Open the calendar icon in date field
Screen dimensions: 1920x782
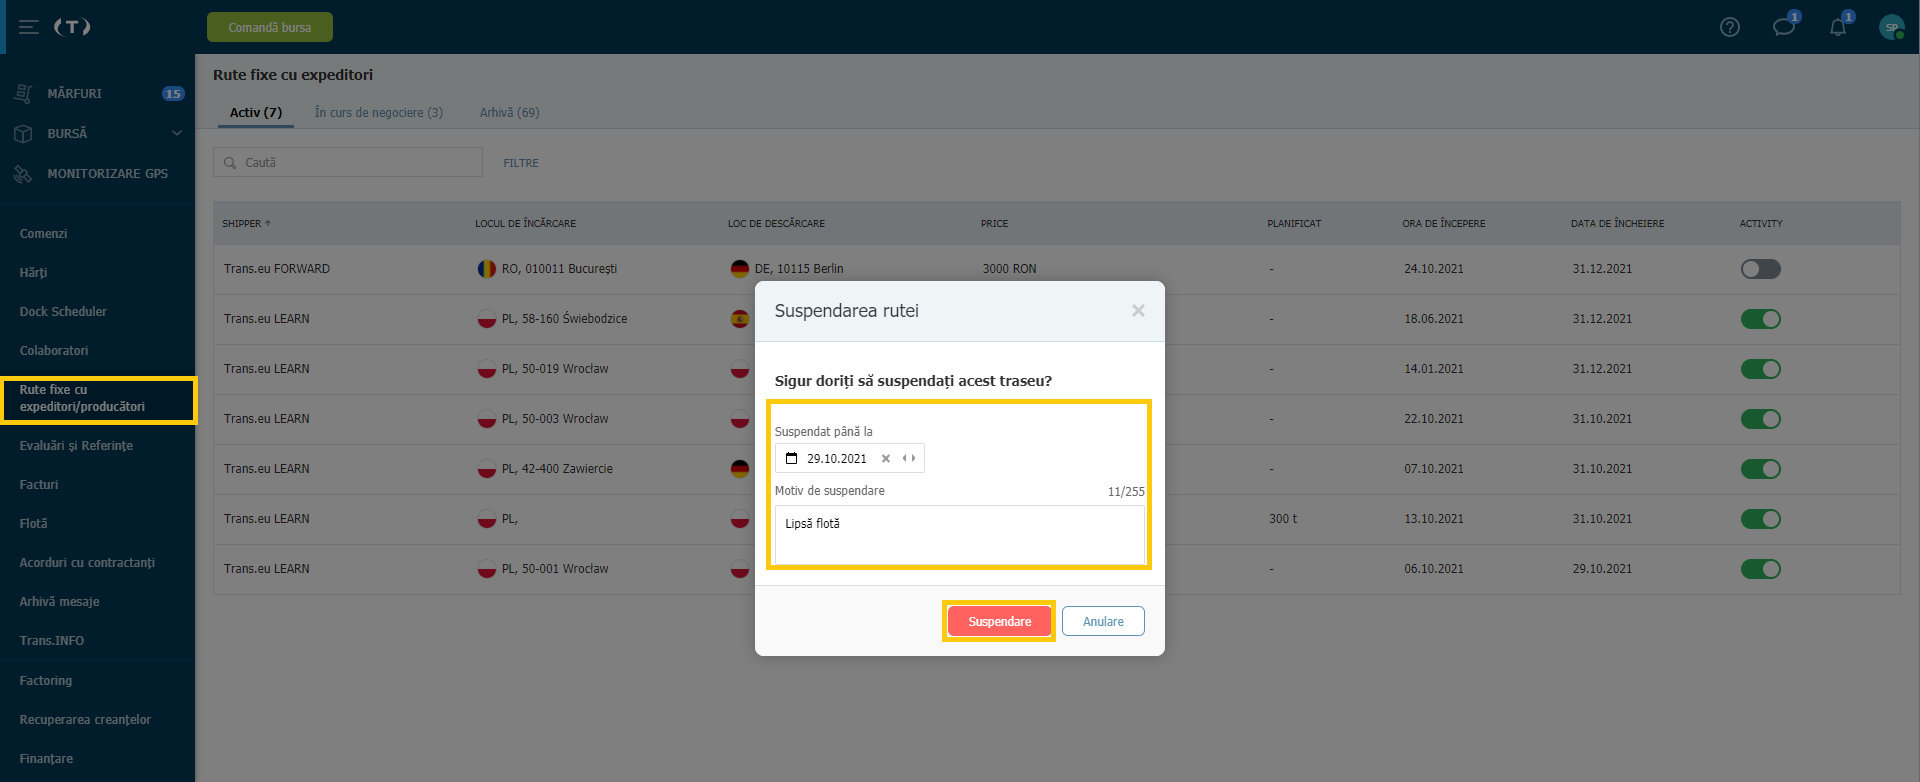pyautogui.click(x=791, y=458)
